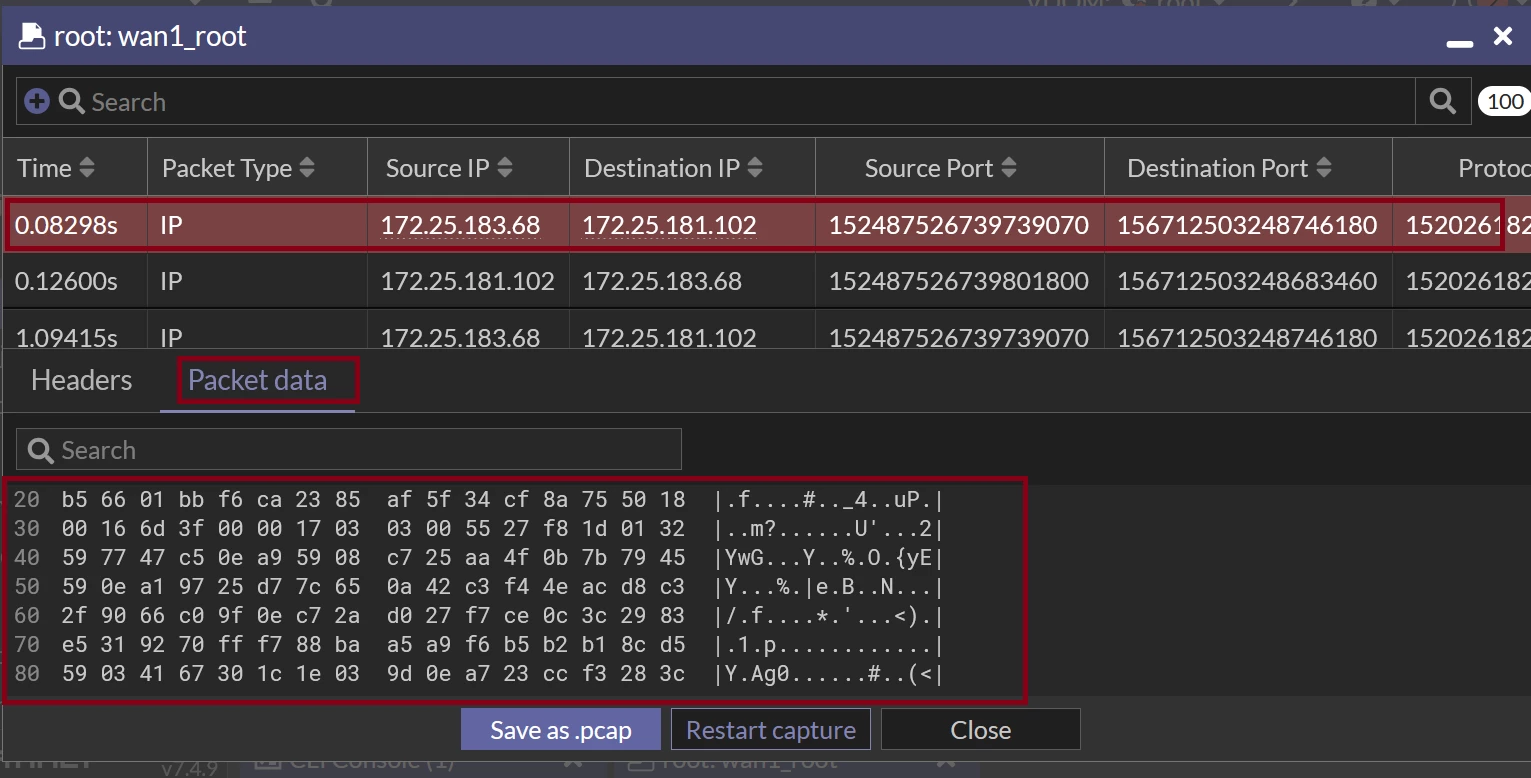The image size is (1531, 778).
Task: Click hex line at offset 60
Action: point(479,616)
